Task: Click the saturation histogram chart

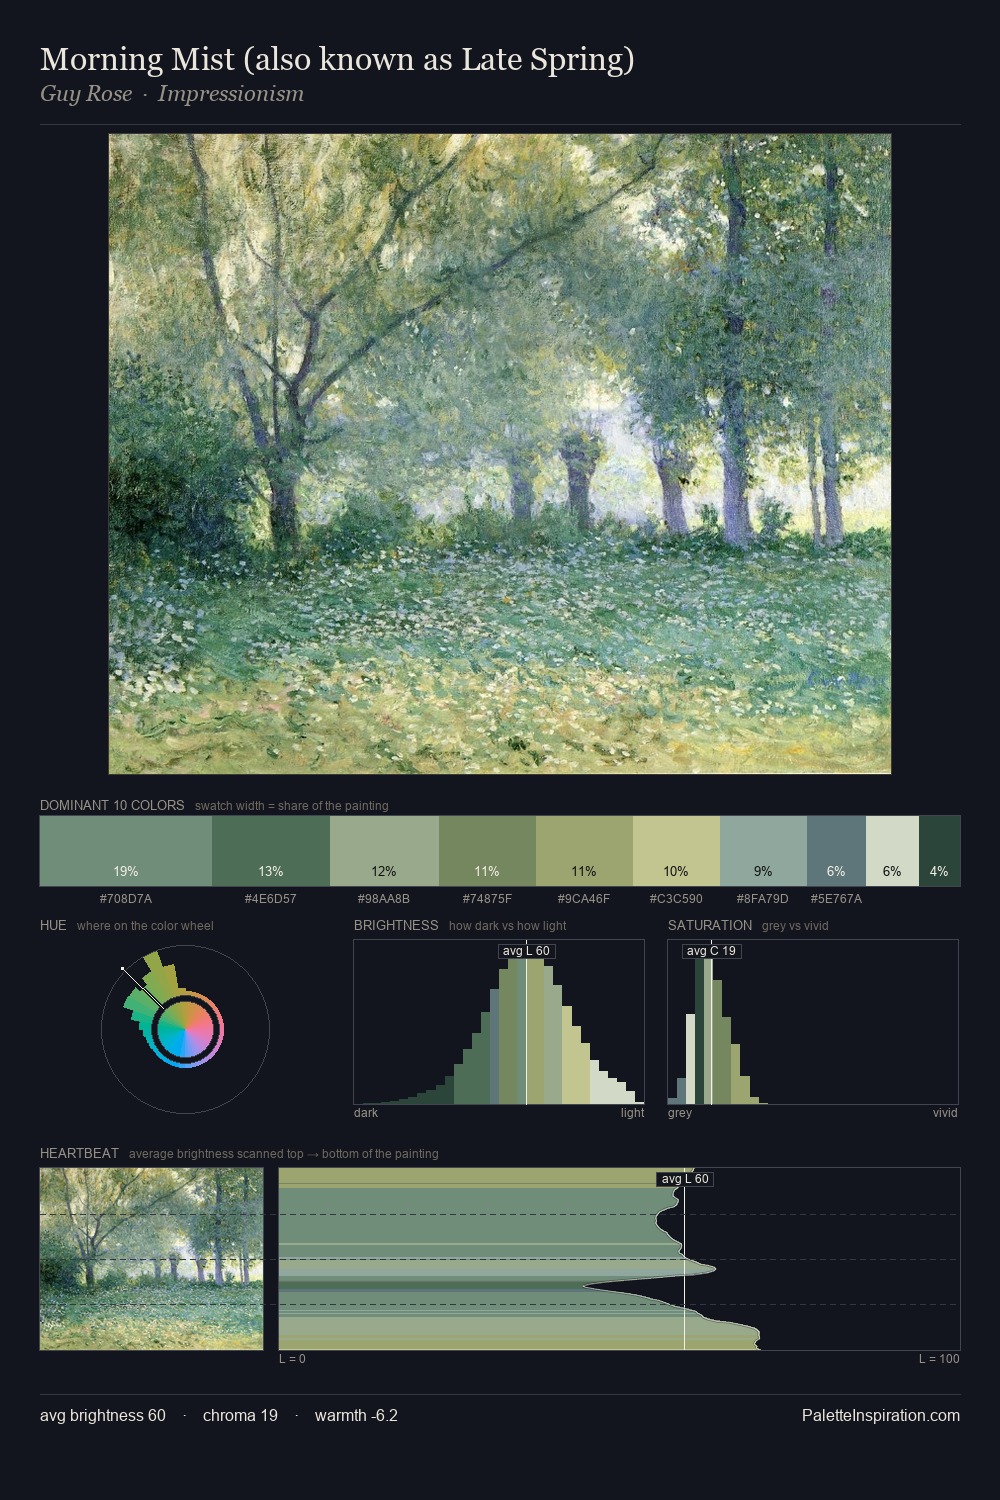Action: (813, 1022)
